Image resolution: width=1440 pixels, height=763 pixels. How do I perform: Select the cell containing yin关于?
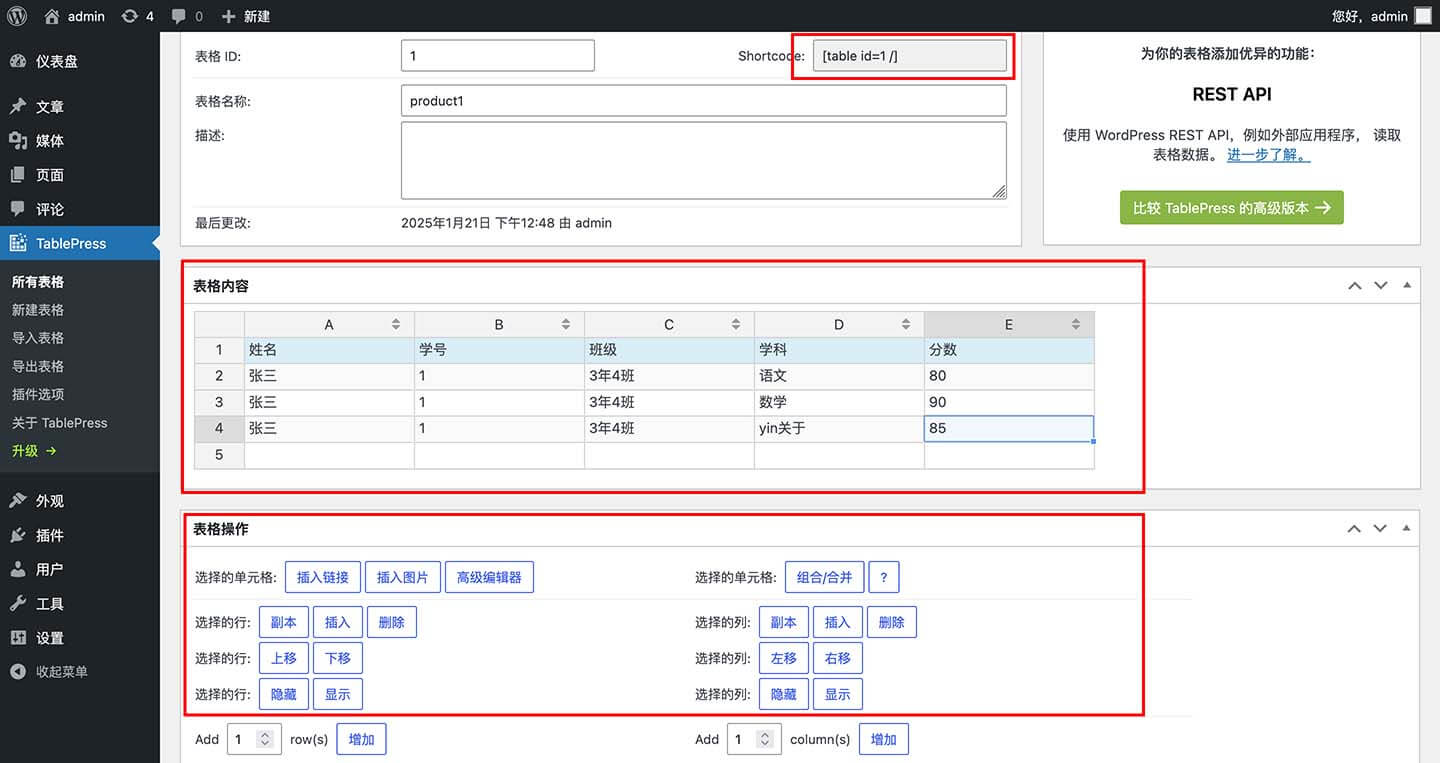(x=839, y=428)
